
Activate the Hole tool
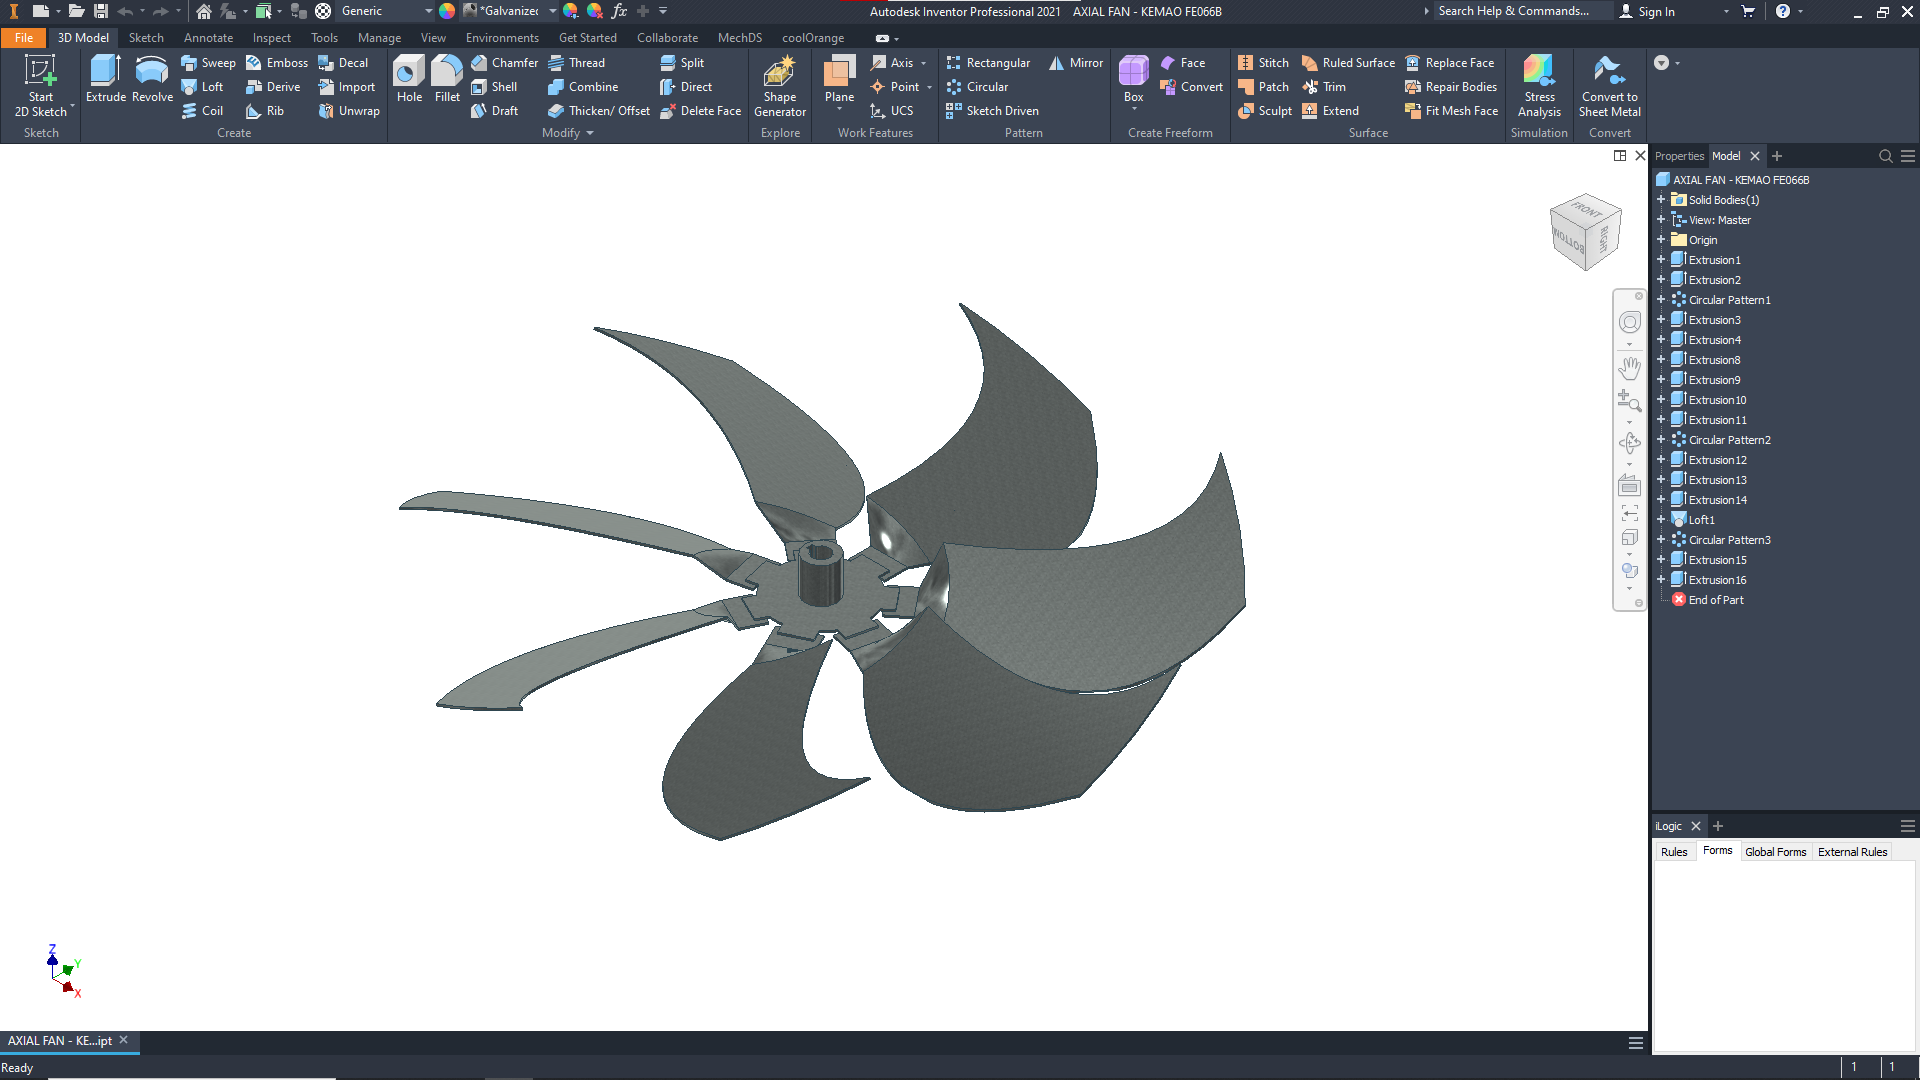tap(409, 79)
